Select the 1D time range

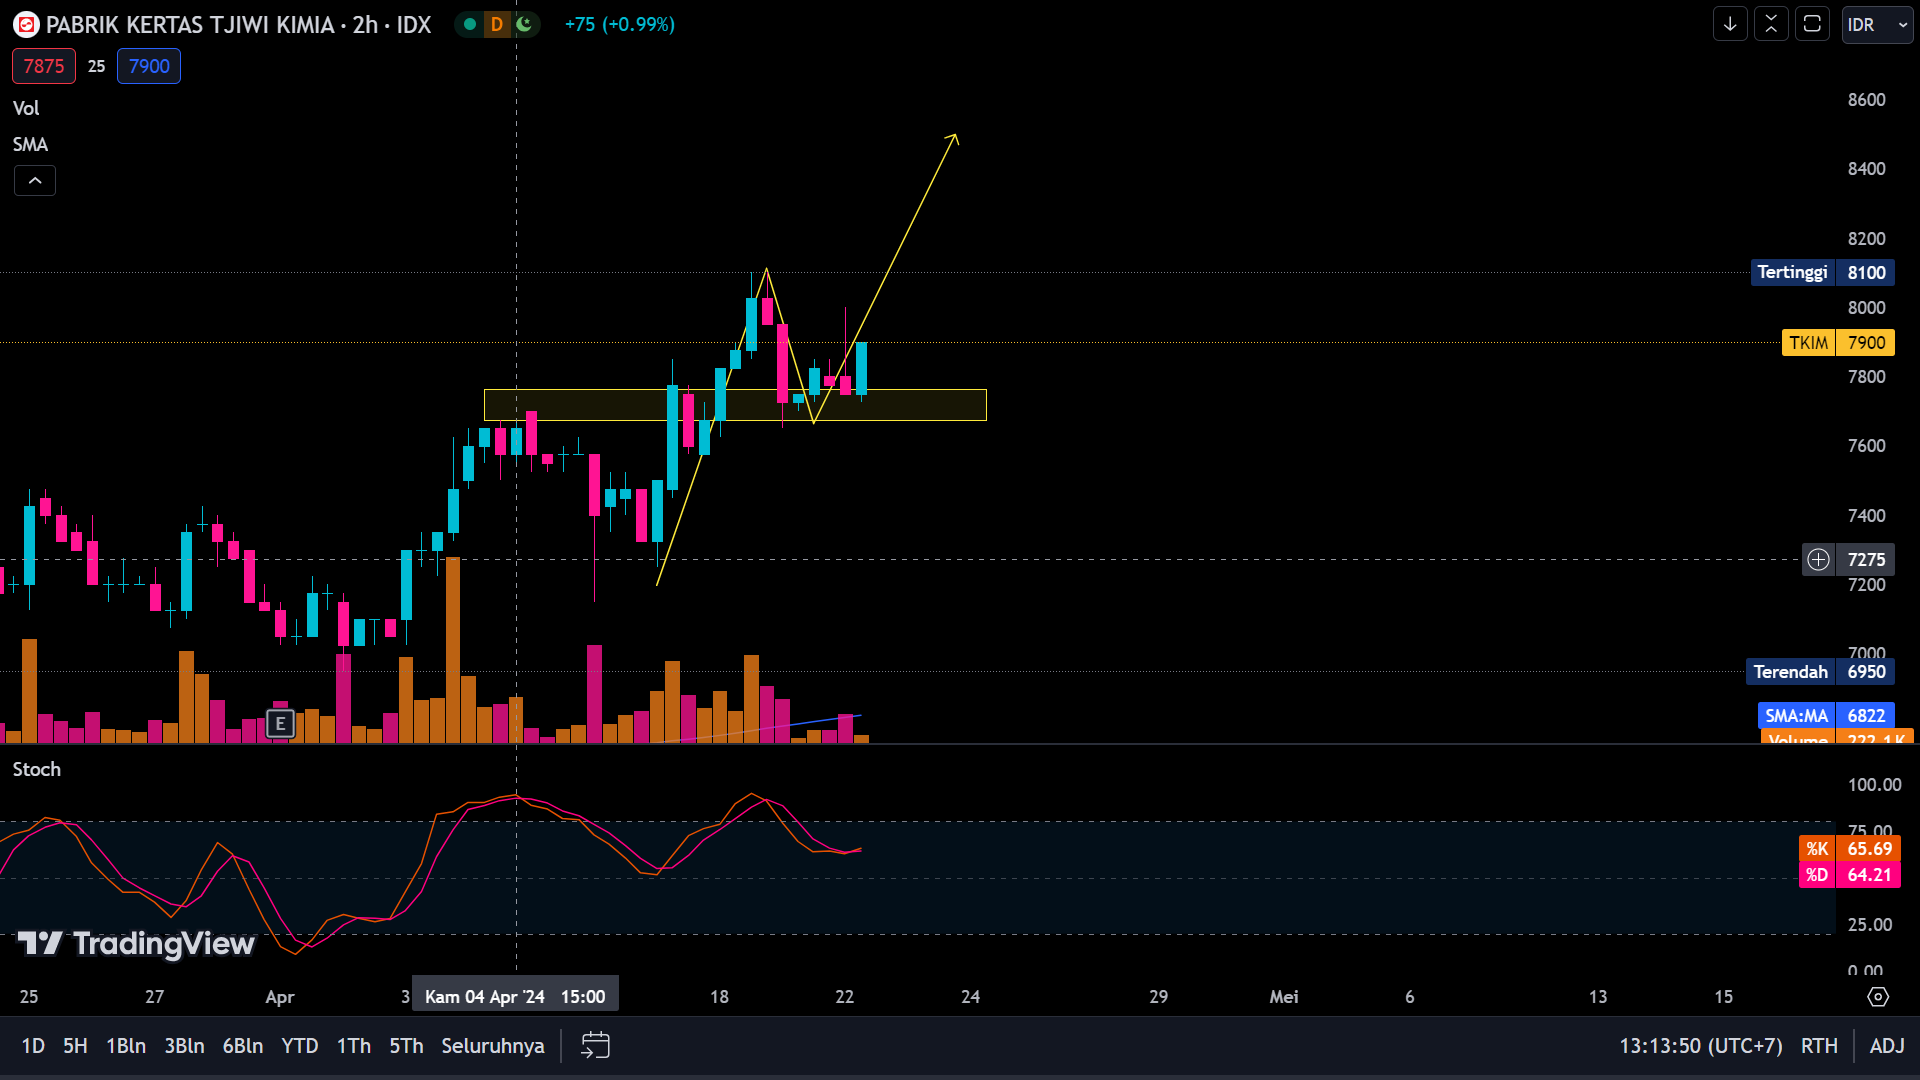point(33,1045)
